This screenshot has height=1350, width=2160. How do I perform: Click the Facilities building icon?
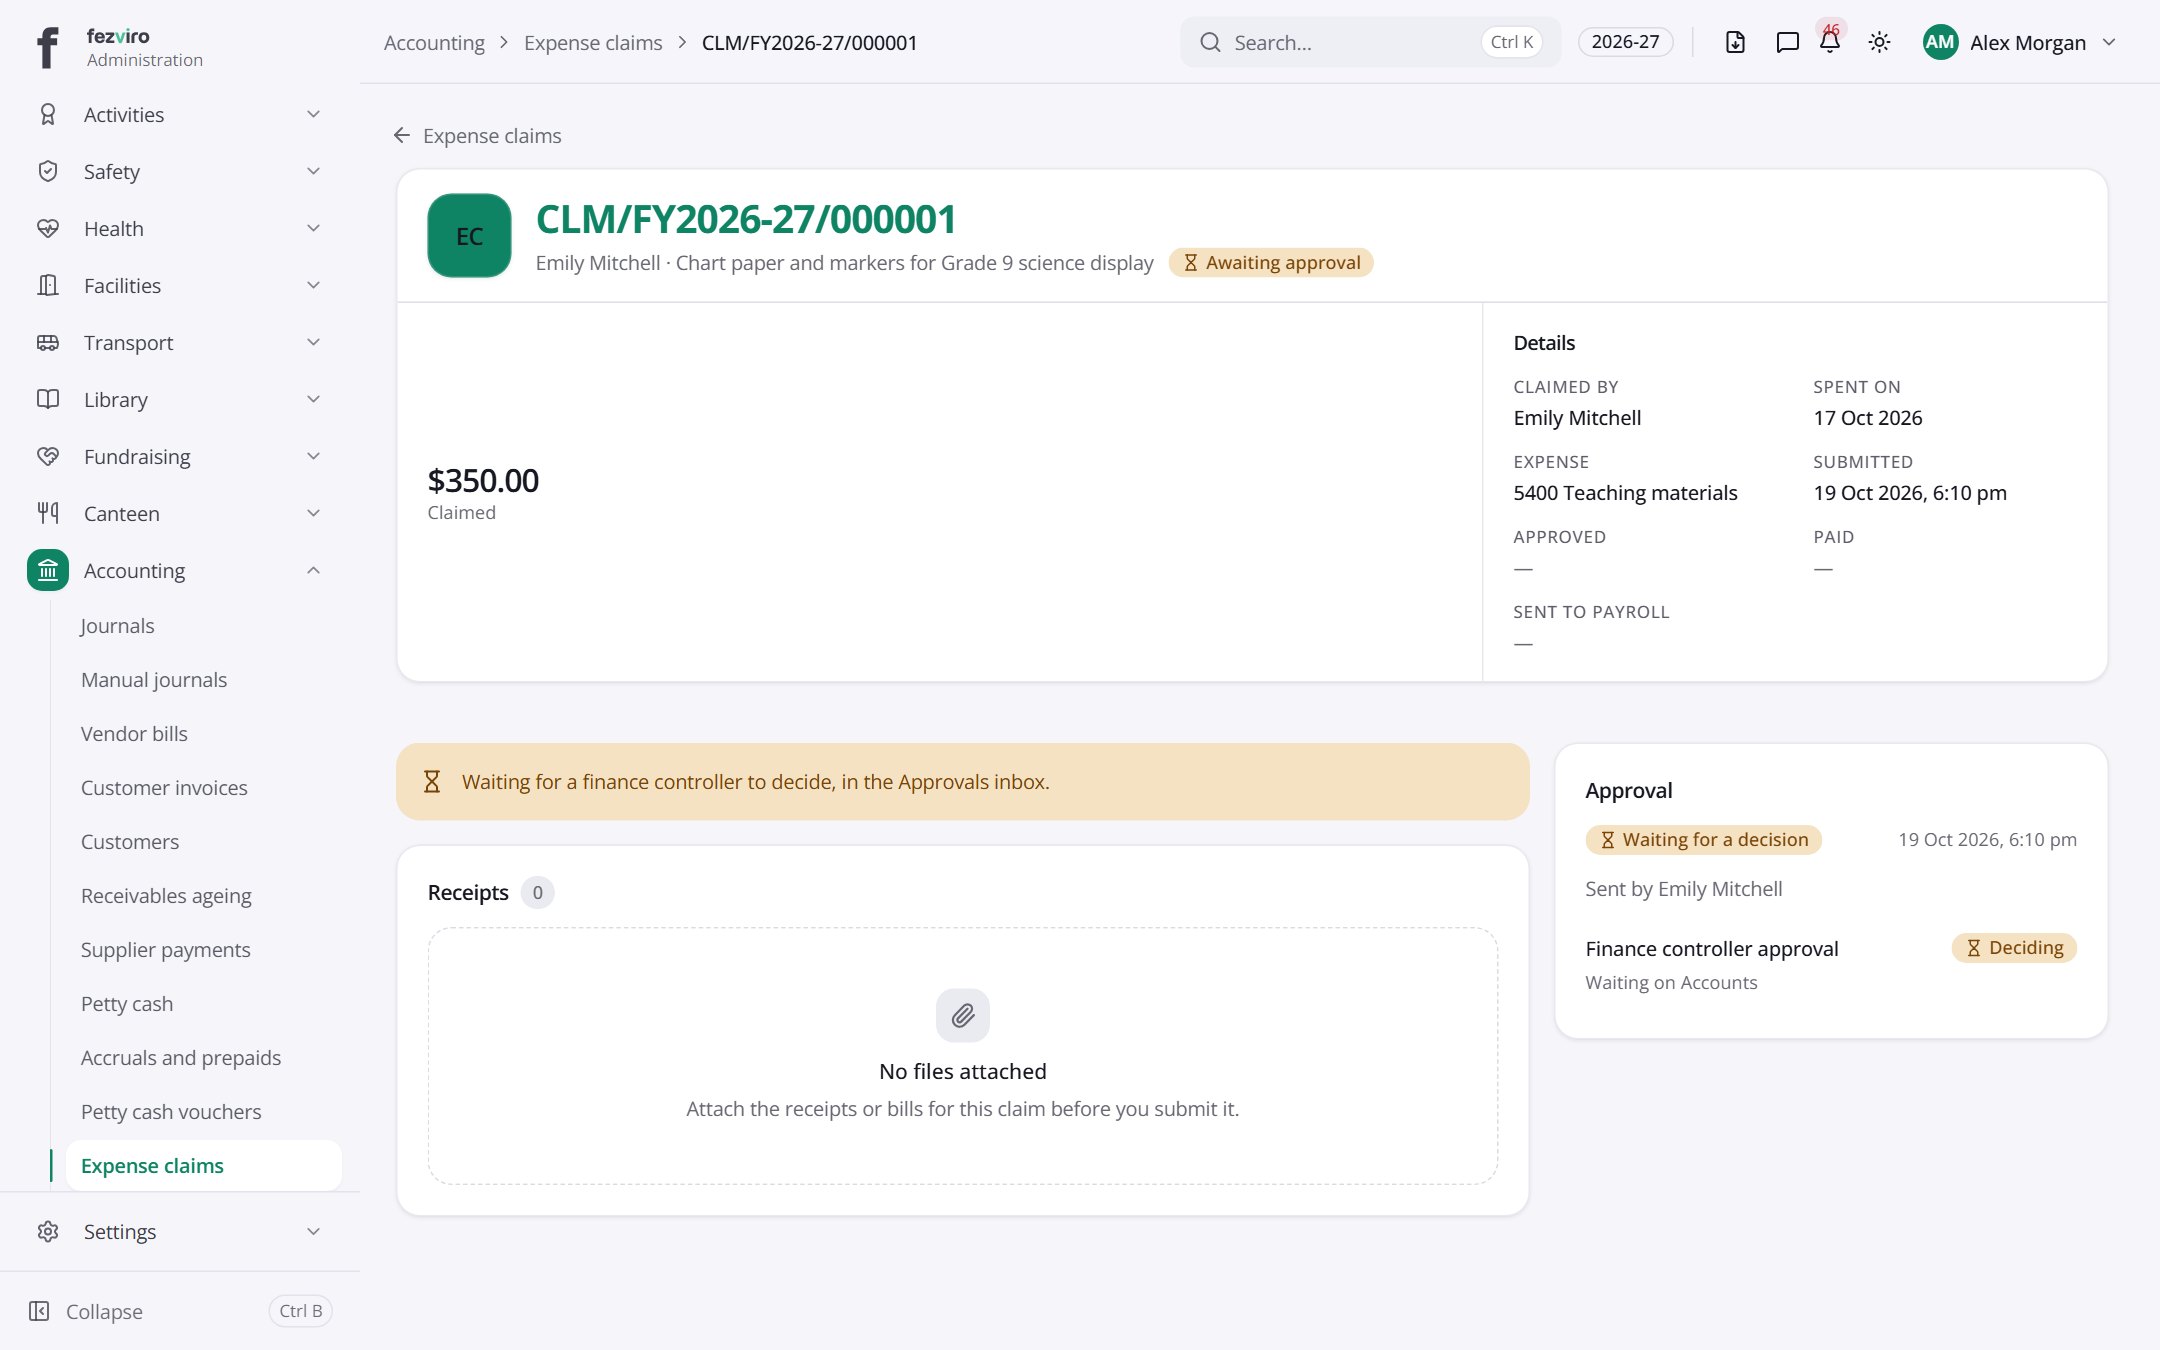48,285
